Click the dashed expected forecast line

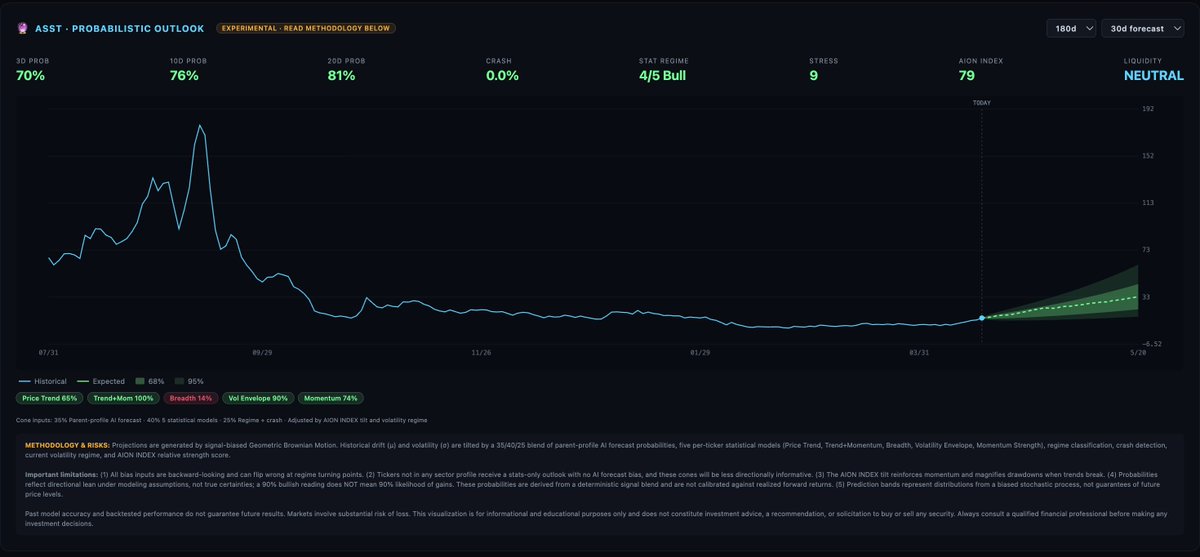point(1060,308)
